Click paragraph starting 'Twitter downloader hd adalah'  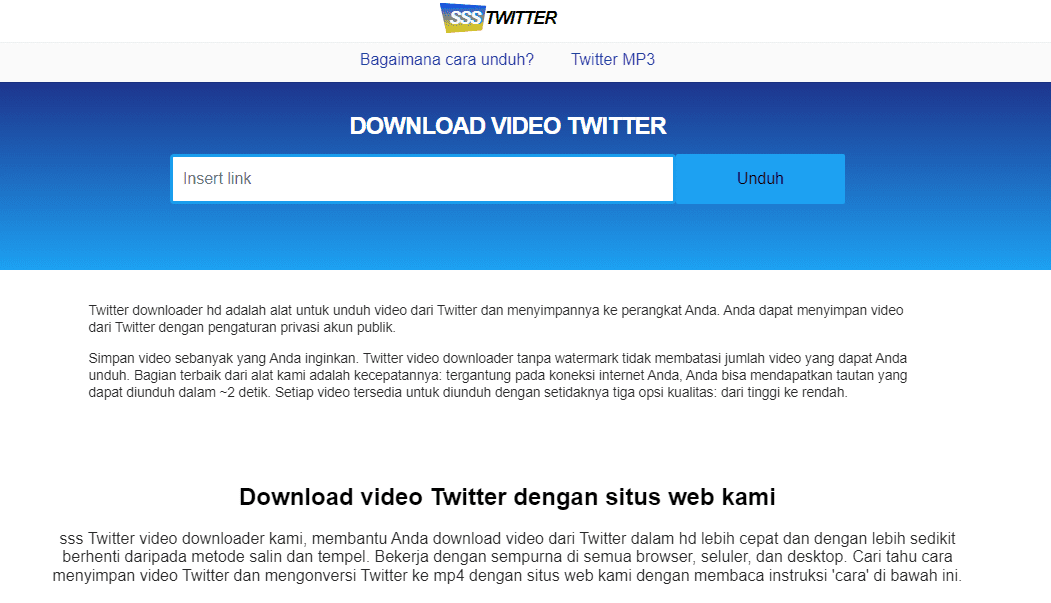[496, 319]
